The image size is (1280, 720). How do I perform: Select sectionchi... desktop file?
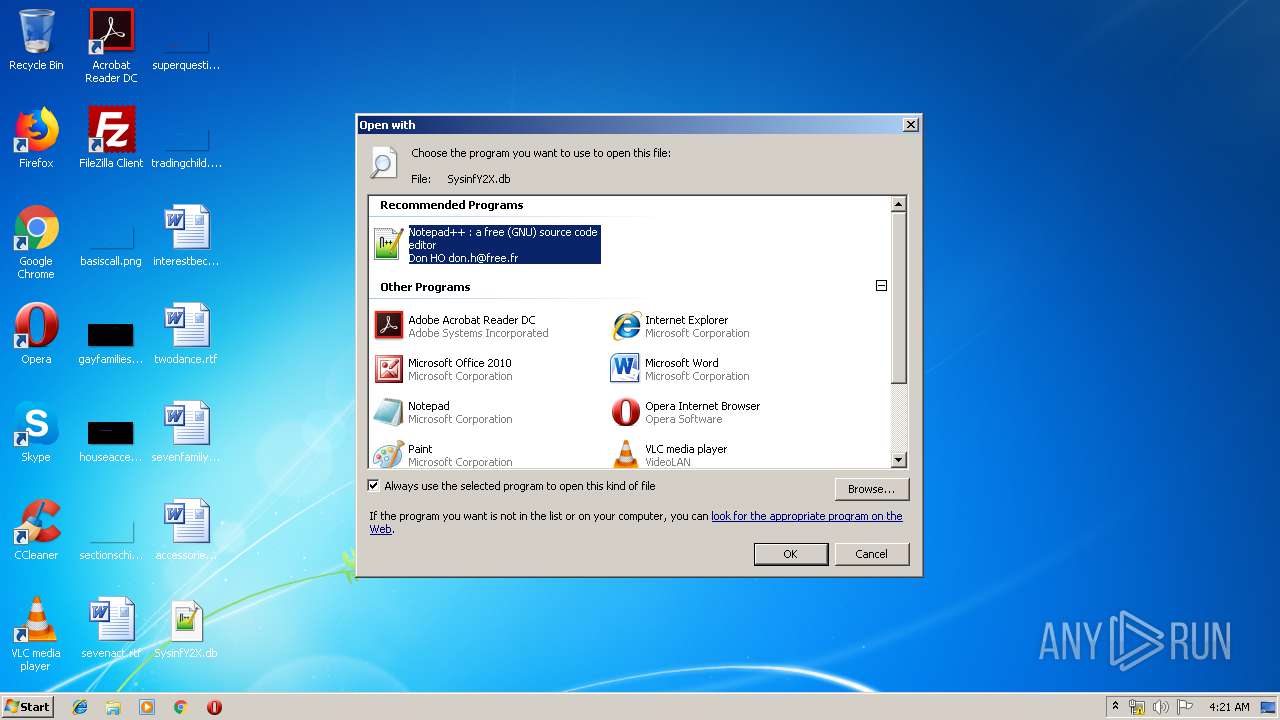(111, 540)
